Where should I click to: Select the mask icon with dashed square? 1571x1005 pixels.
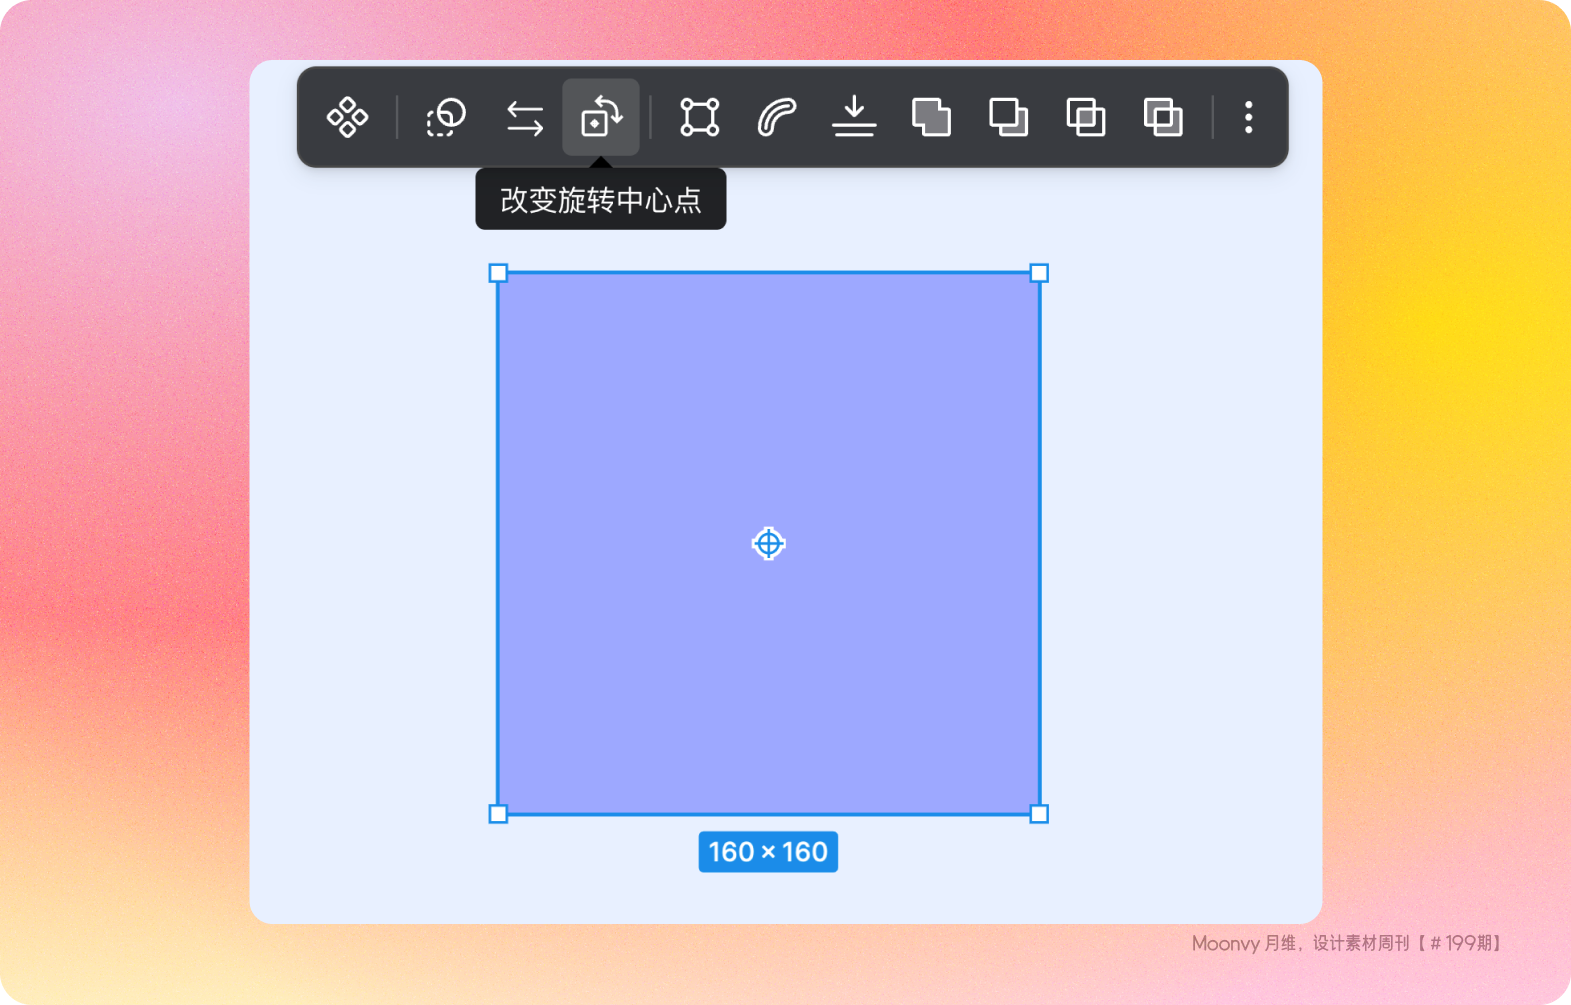pyautogui.click(x=445, y=118)
